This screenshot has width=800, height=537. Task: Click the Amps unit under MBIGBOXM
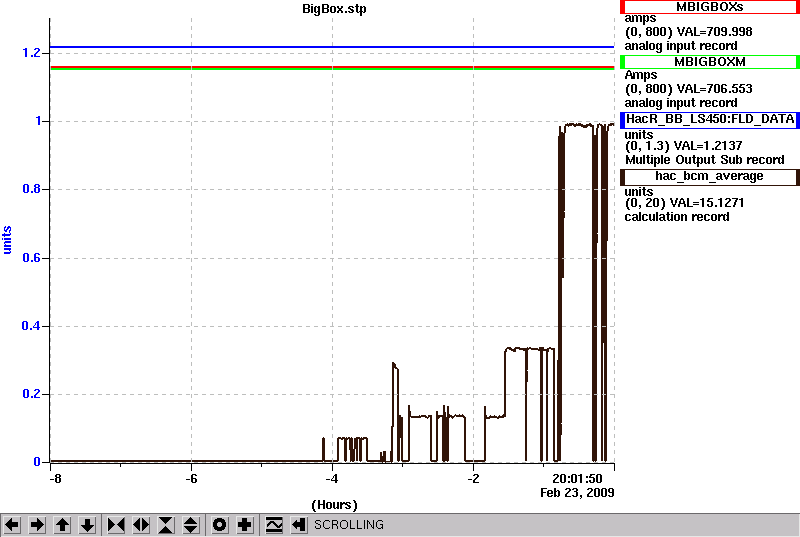coord(641,75)
